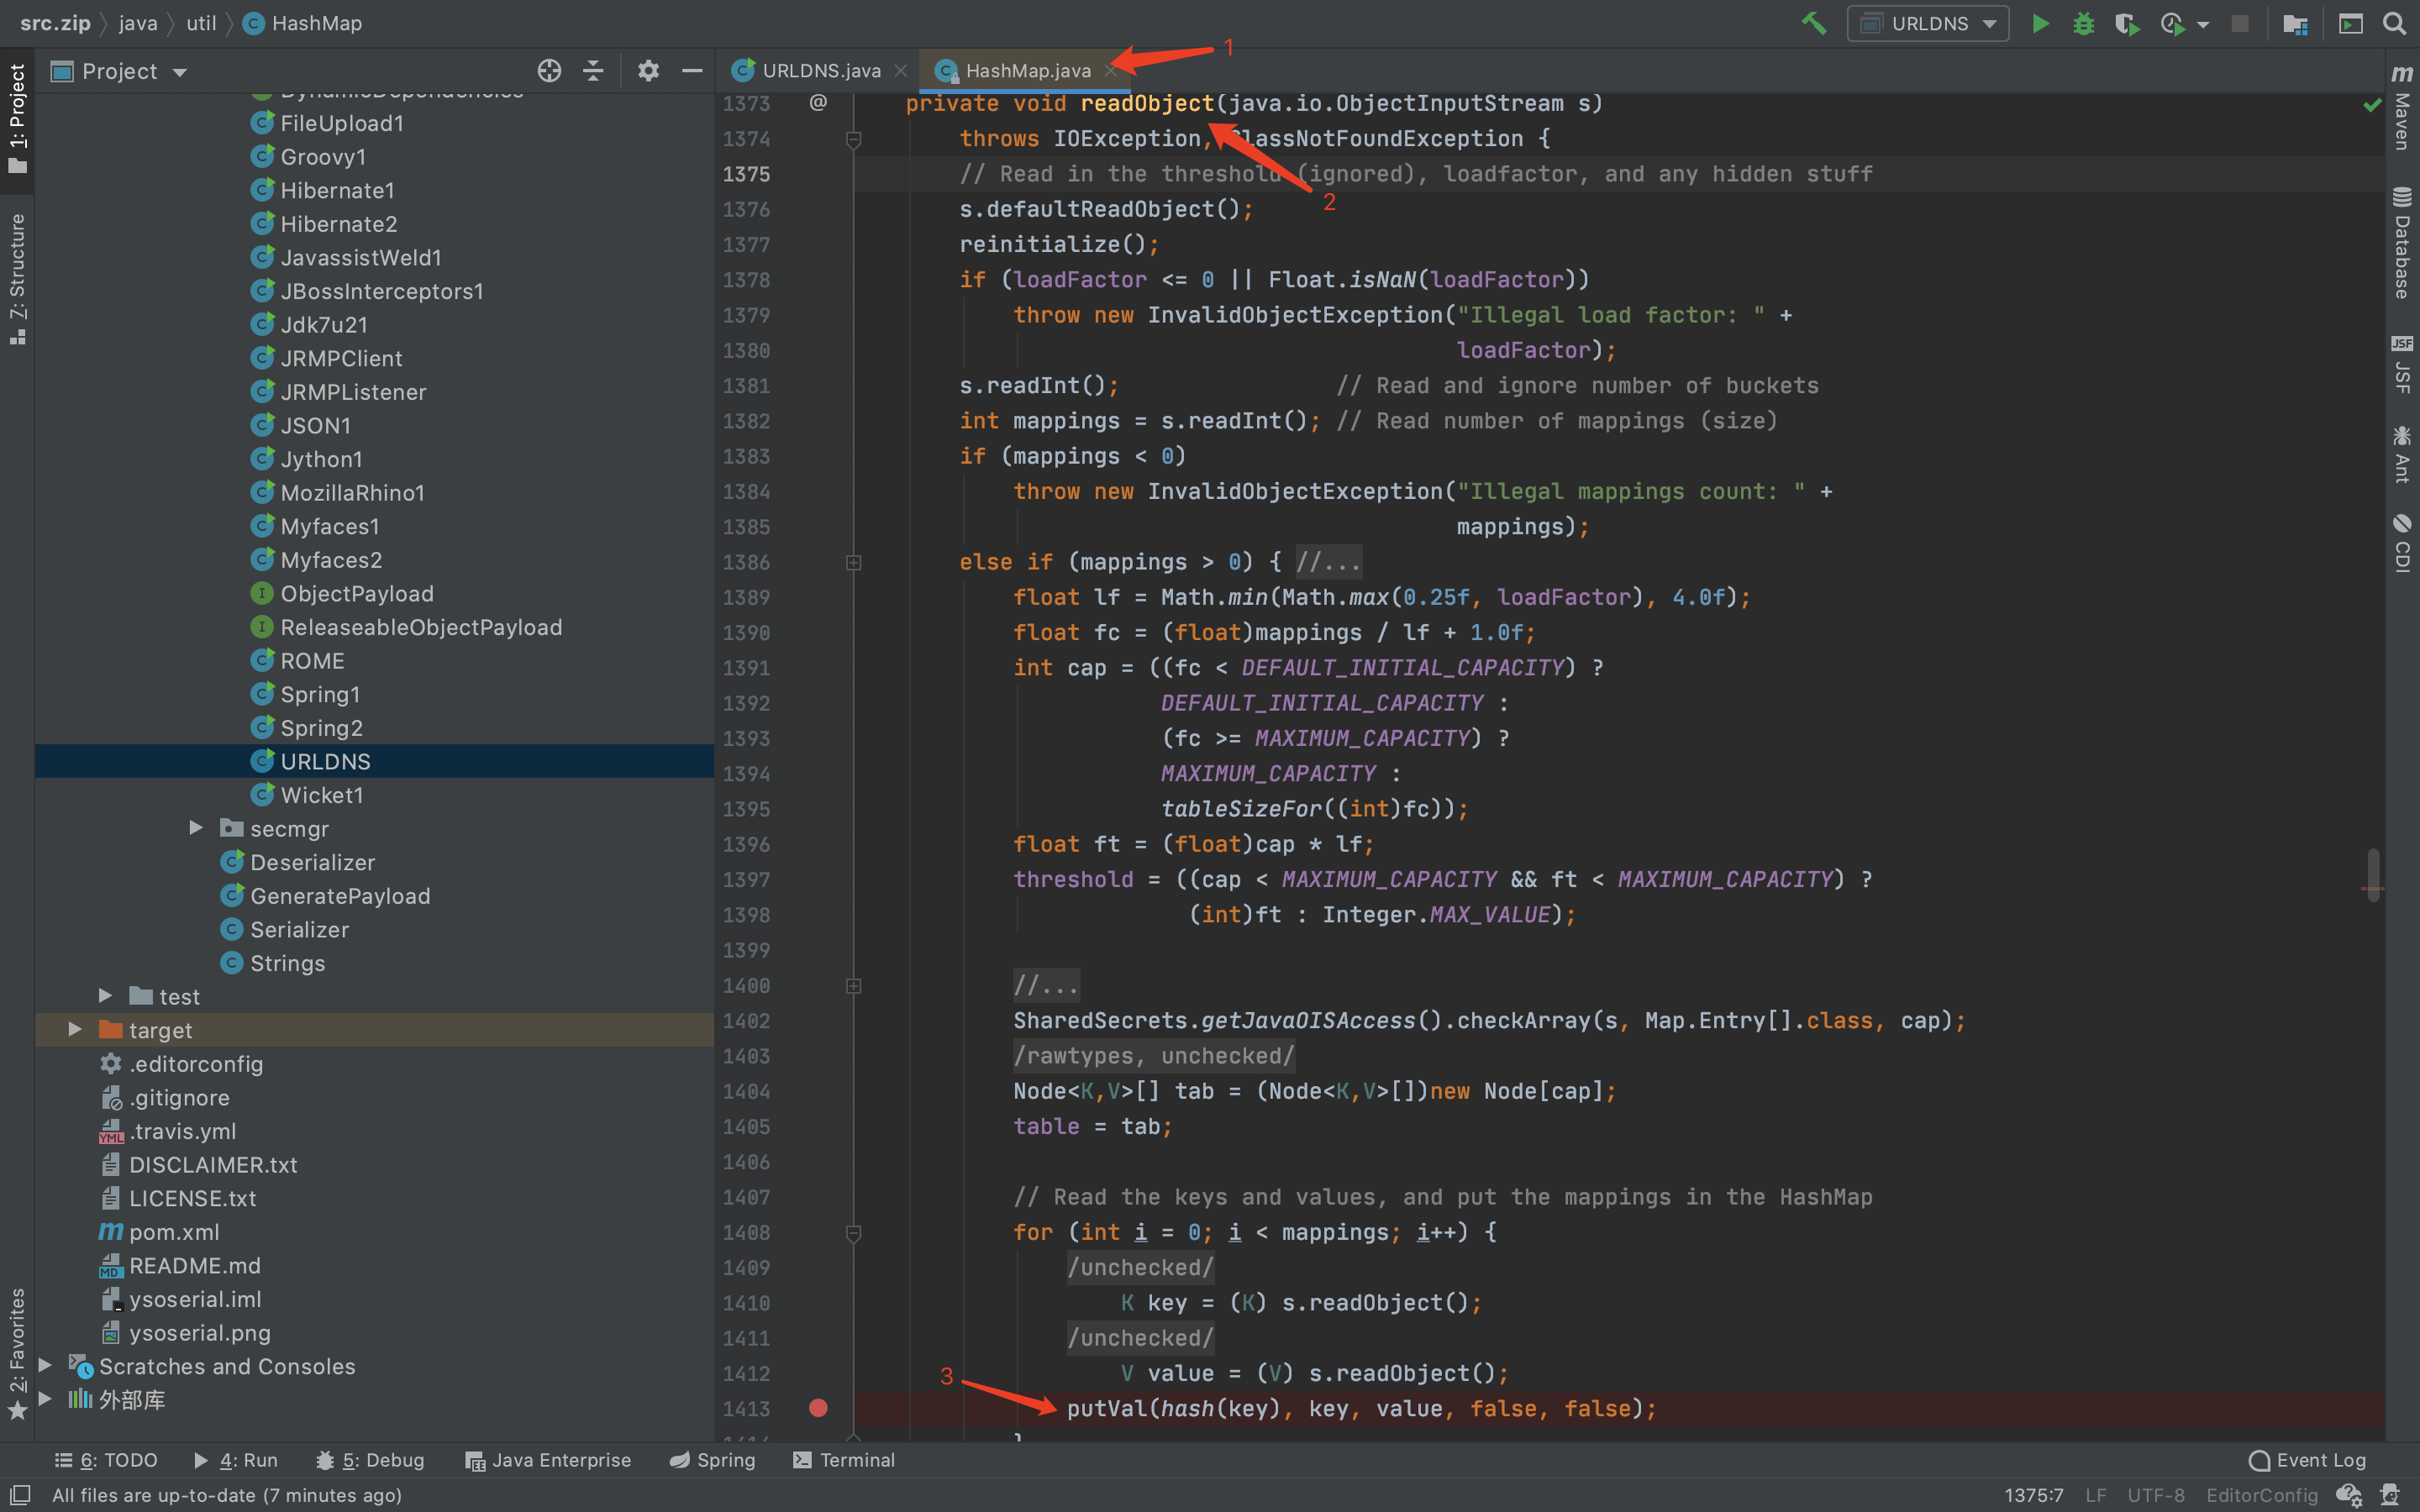
Task: Expand the secmgr folder
Action: tap(196, 828)
